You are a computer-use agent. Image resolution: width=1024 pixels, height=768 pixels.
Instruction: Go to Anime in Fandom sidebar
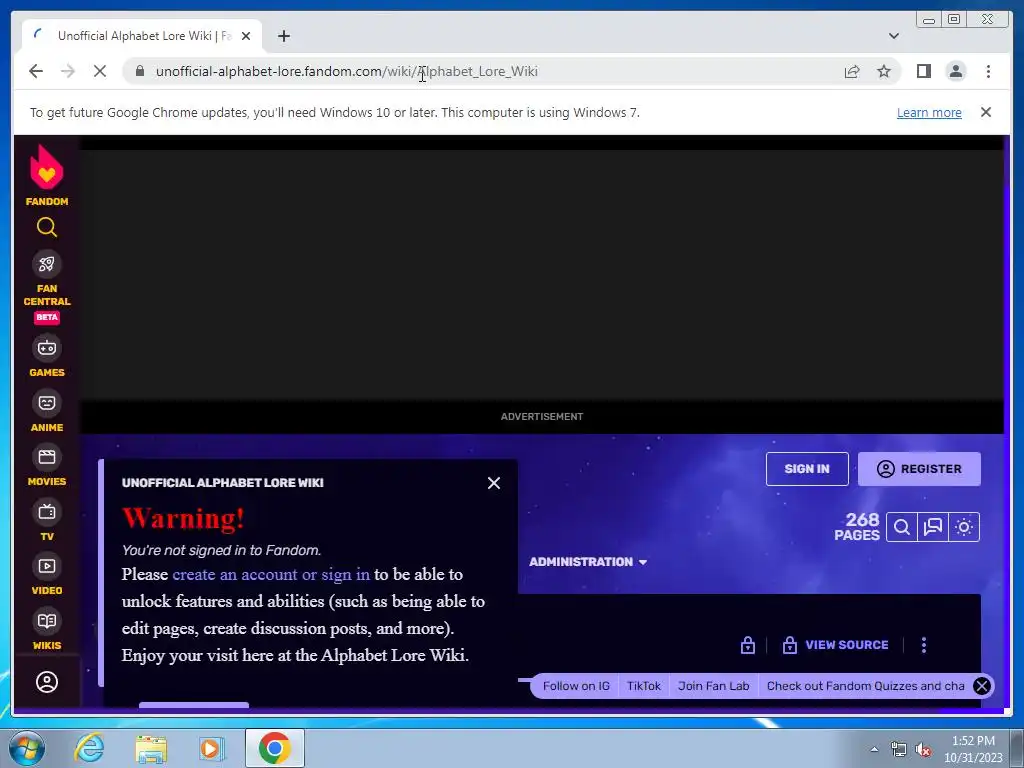coord(46,411)
